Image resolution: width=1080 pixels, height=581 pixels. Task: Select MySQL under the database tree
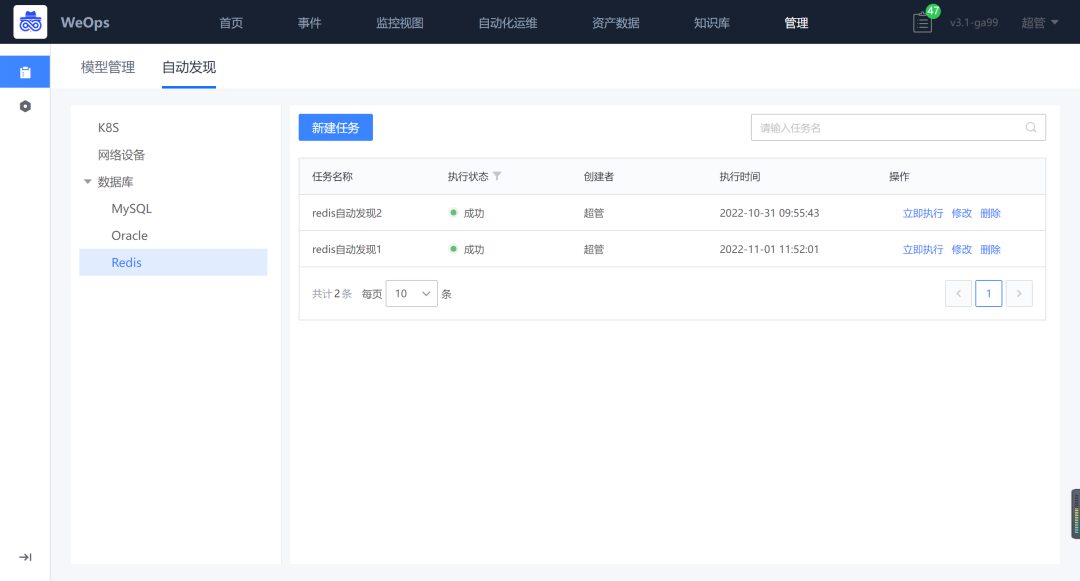pos(131,208)
